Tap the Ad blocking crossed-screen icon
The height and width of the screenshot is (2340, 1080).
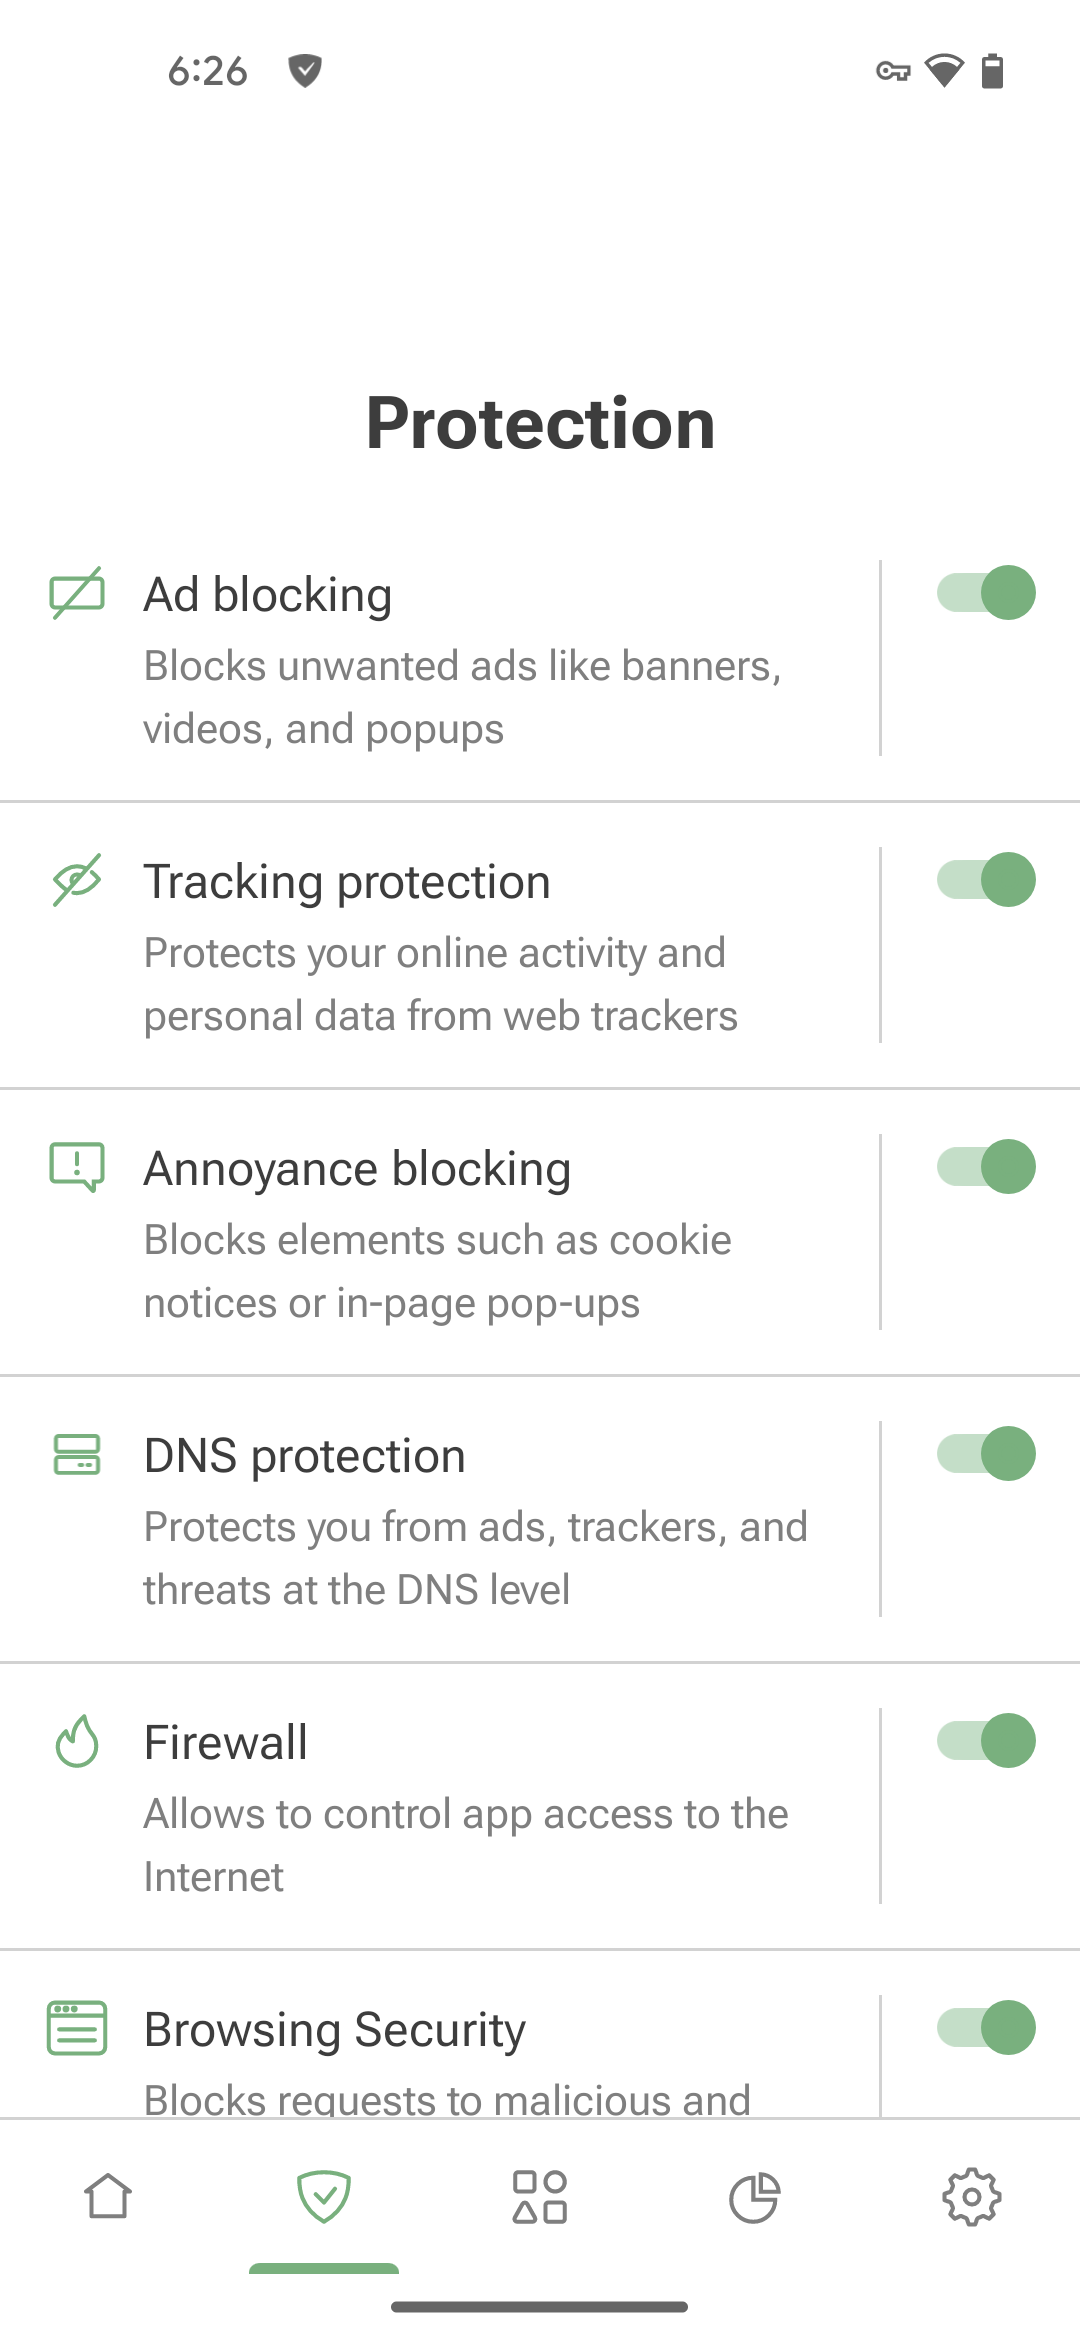tap(77, 593)
